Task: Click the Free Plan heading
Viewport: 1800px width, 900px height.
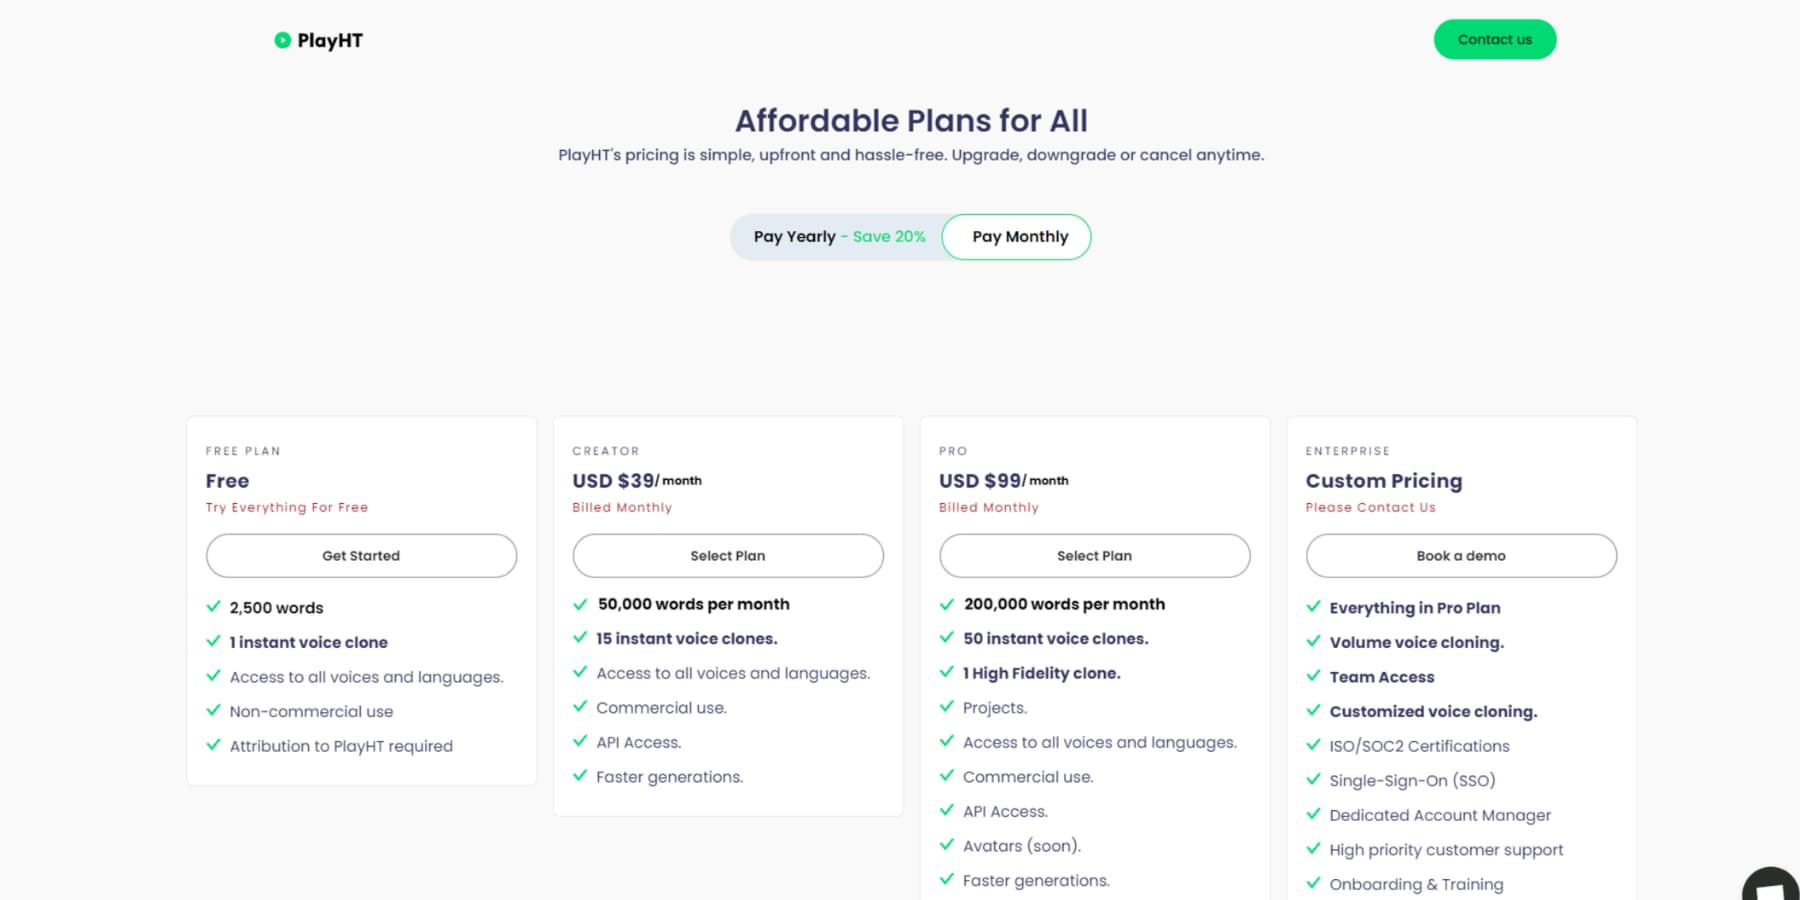Action: (x=243, y=450)
